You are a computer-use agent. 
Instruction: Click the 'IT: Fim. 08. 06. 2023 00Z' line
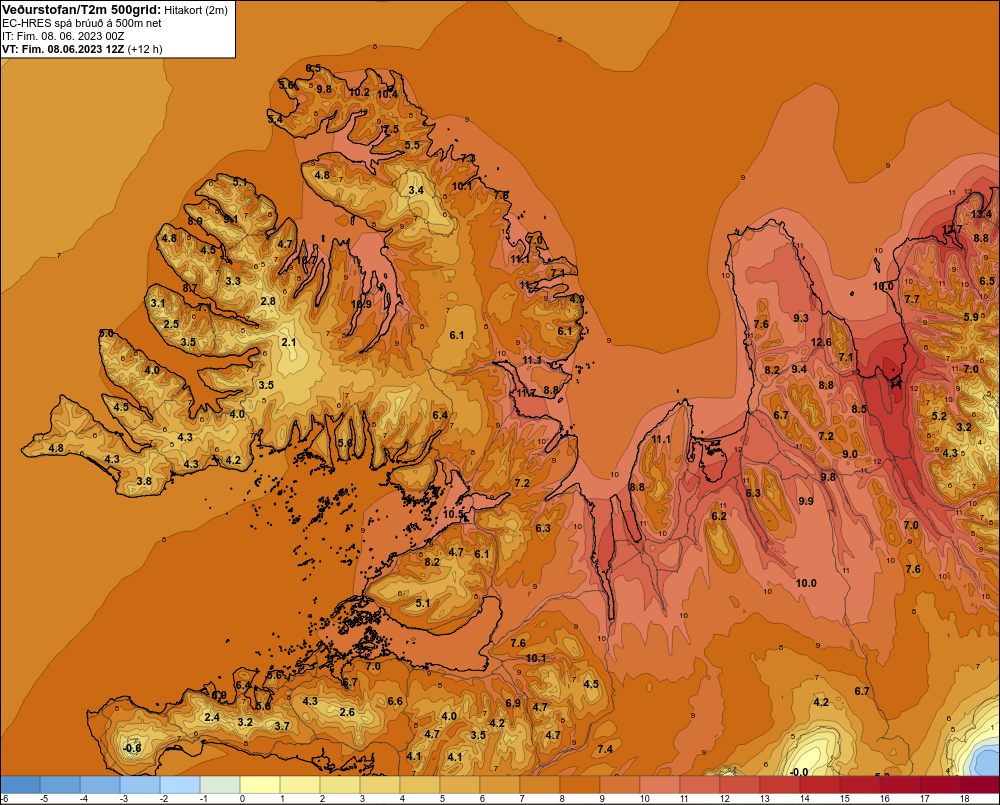tap(62, 36)
